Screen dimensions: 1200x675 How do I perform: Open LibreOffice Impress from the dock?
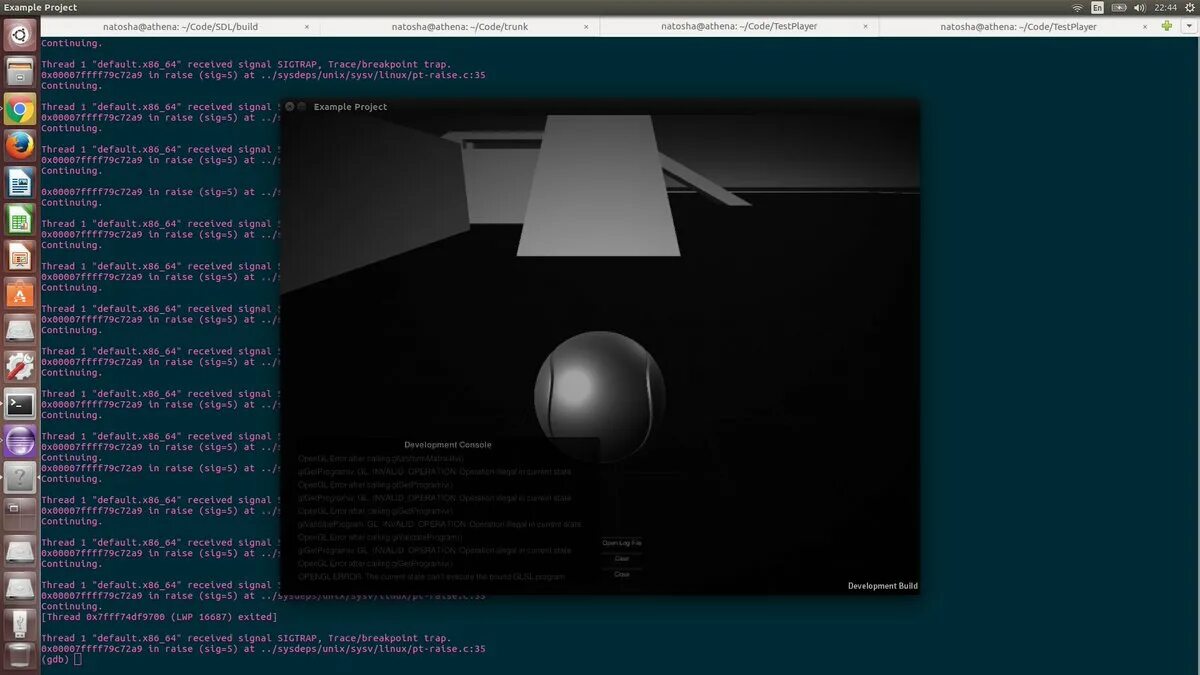[20, 257]
